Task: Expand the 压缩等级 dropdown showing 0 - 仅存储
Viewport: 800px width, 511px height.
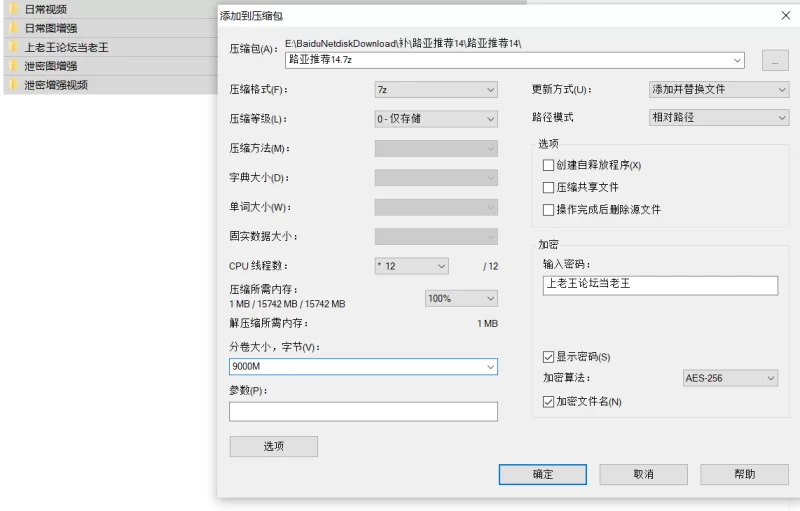Action: tap(436, 119)
